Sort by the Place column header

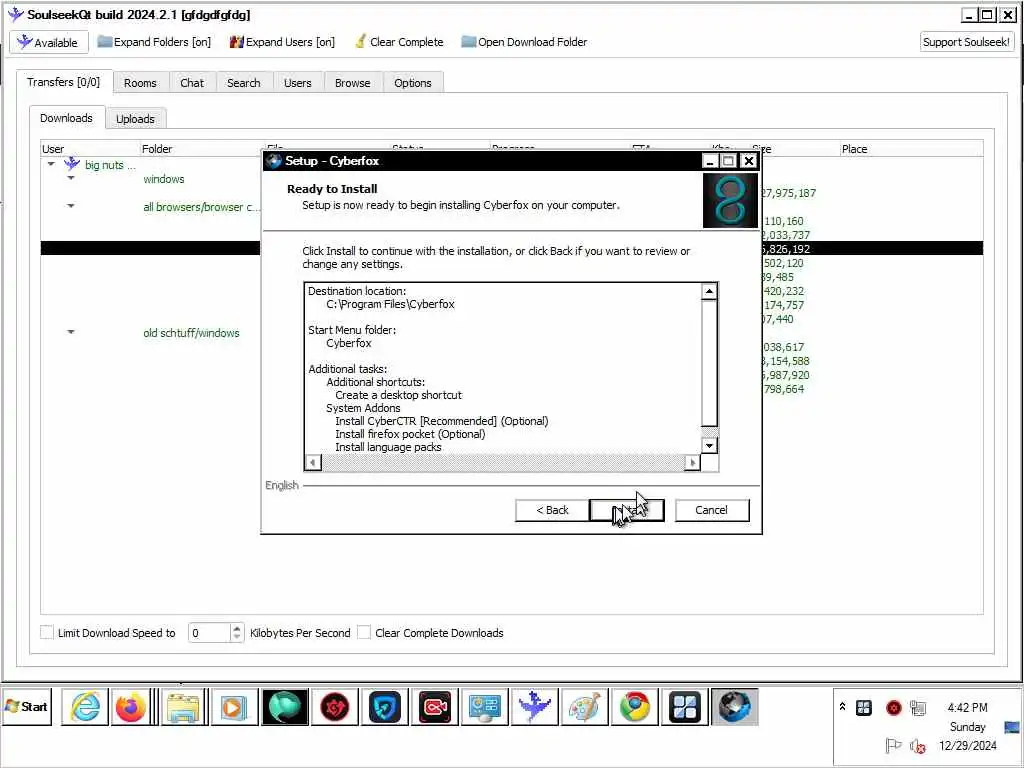point(911,149)
